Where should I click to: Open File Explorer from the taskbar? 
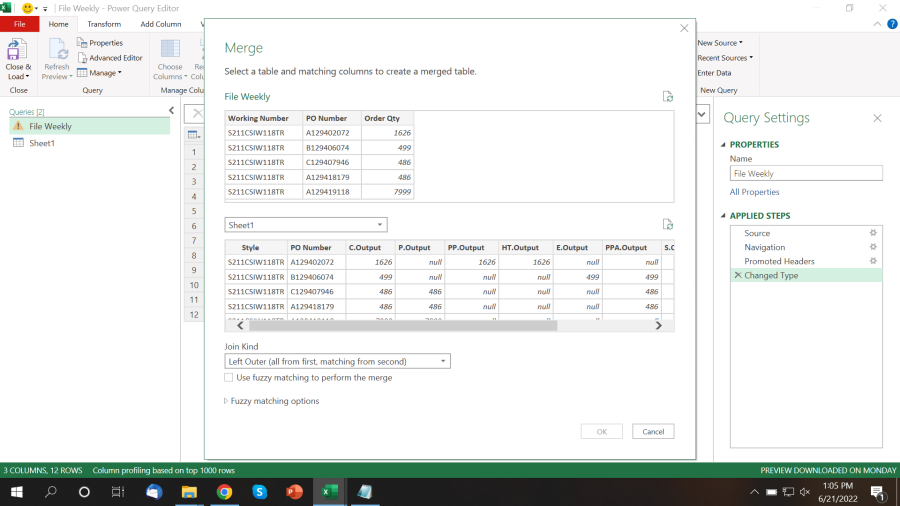click(x=189, y=492)
